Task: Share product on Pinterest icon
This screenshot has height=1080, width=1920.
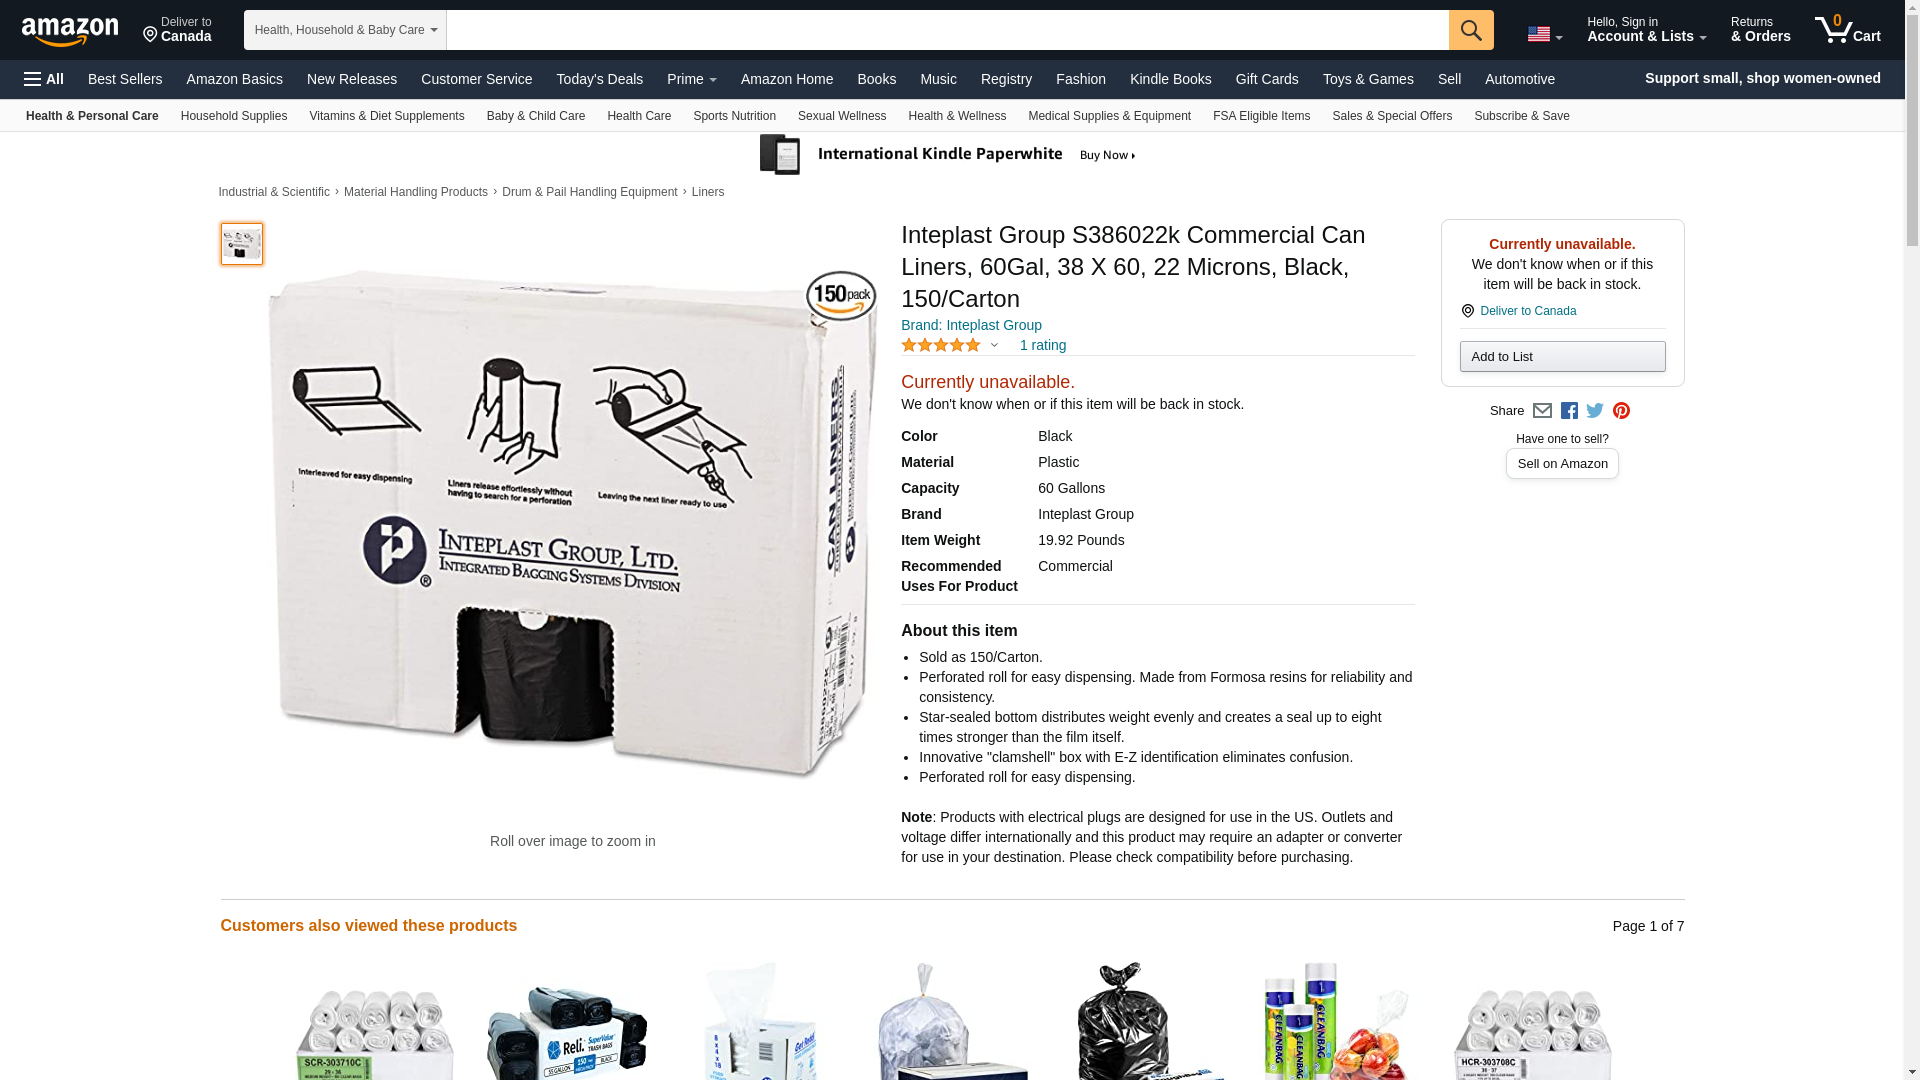Action: point(1621,411)
